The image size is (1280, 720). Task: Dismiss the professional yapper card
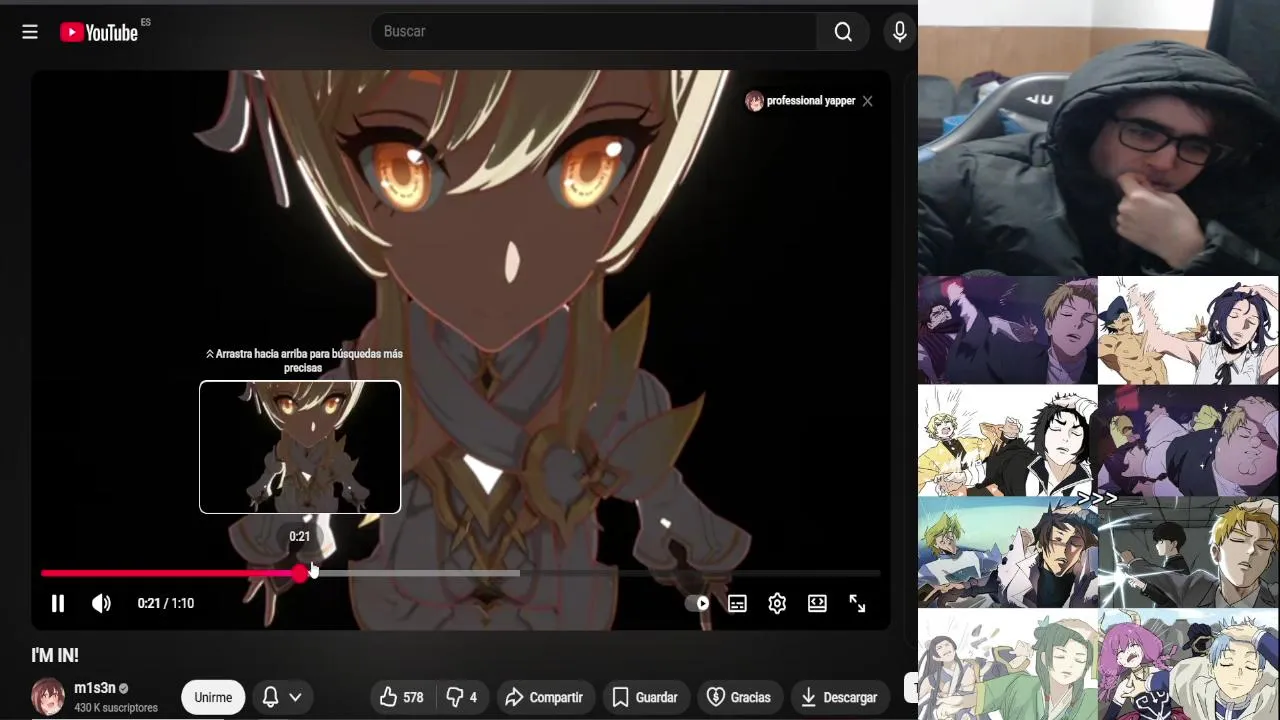[x=867, y=101]
